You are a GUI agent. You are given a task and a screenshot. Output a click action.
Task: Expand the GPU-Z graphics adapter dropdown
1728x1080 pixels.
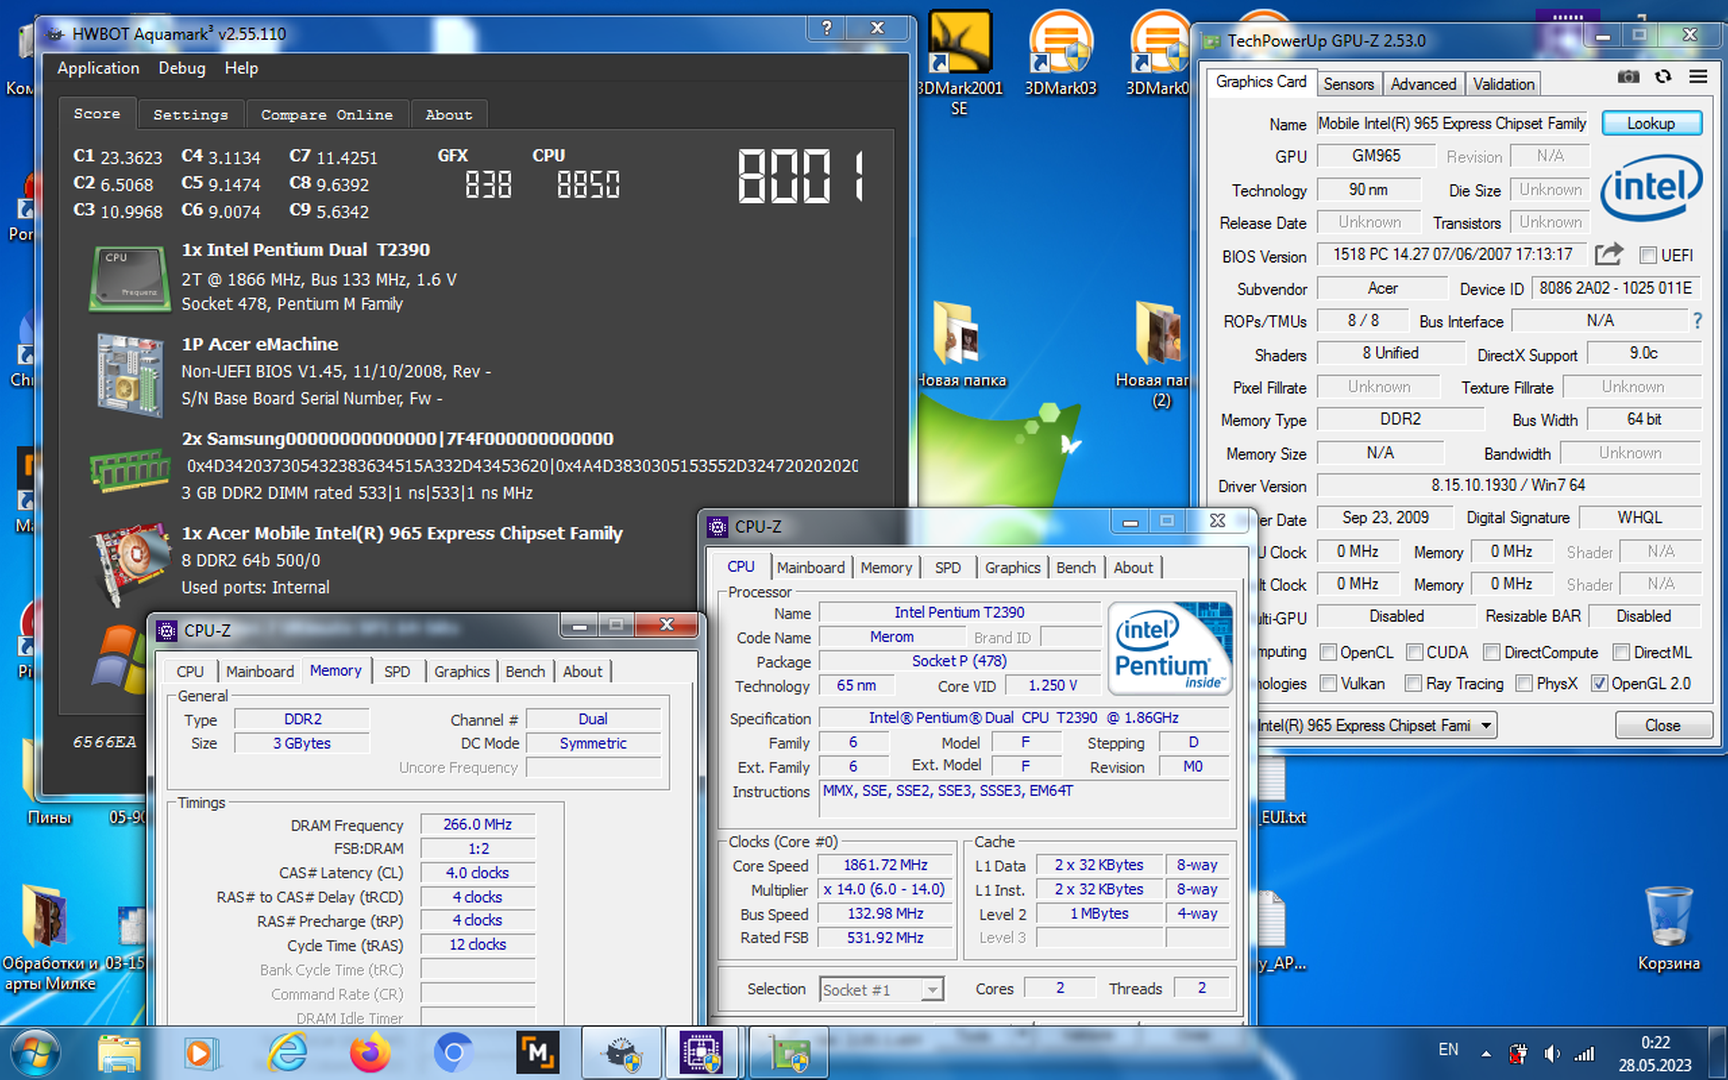[x=1486, y=726]
